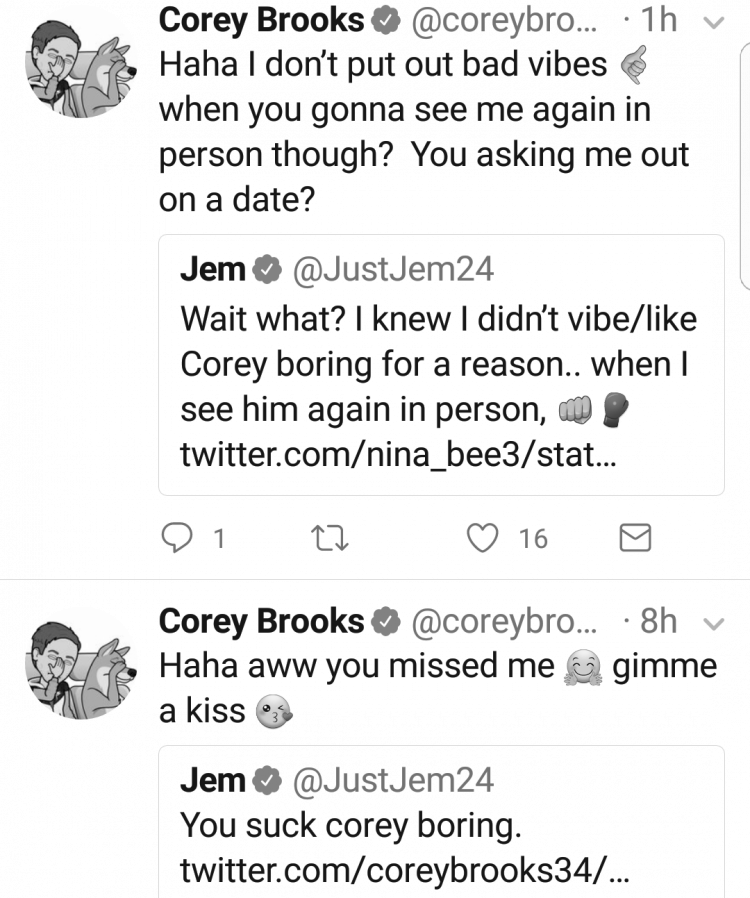Open @JustJem24 handle in second quoted tweet
This screenshot has width=750, height=898.
click(x=393, y=781)
